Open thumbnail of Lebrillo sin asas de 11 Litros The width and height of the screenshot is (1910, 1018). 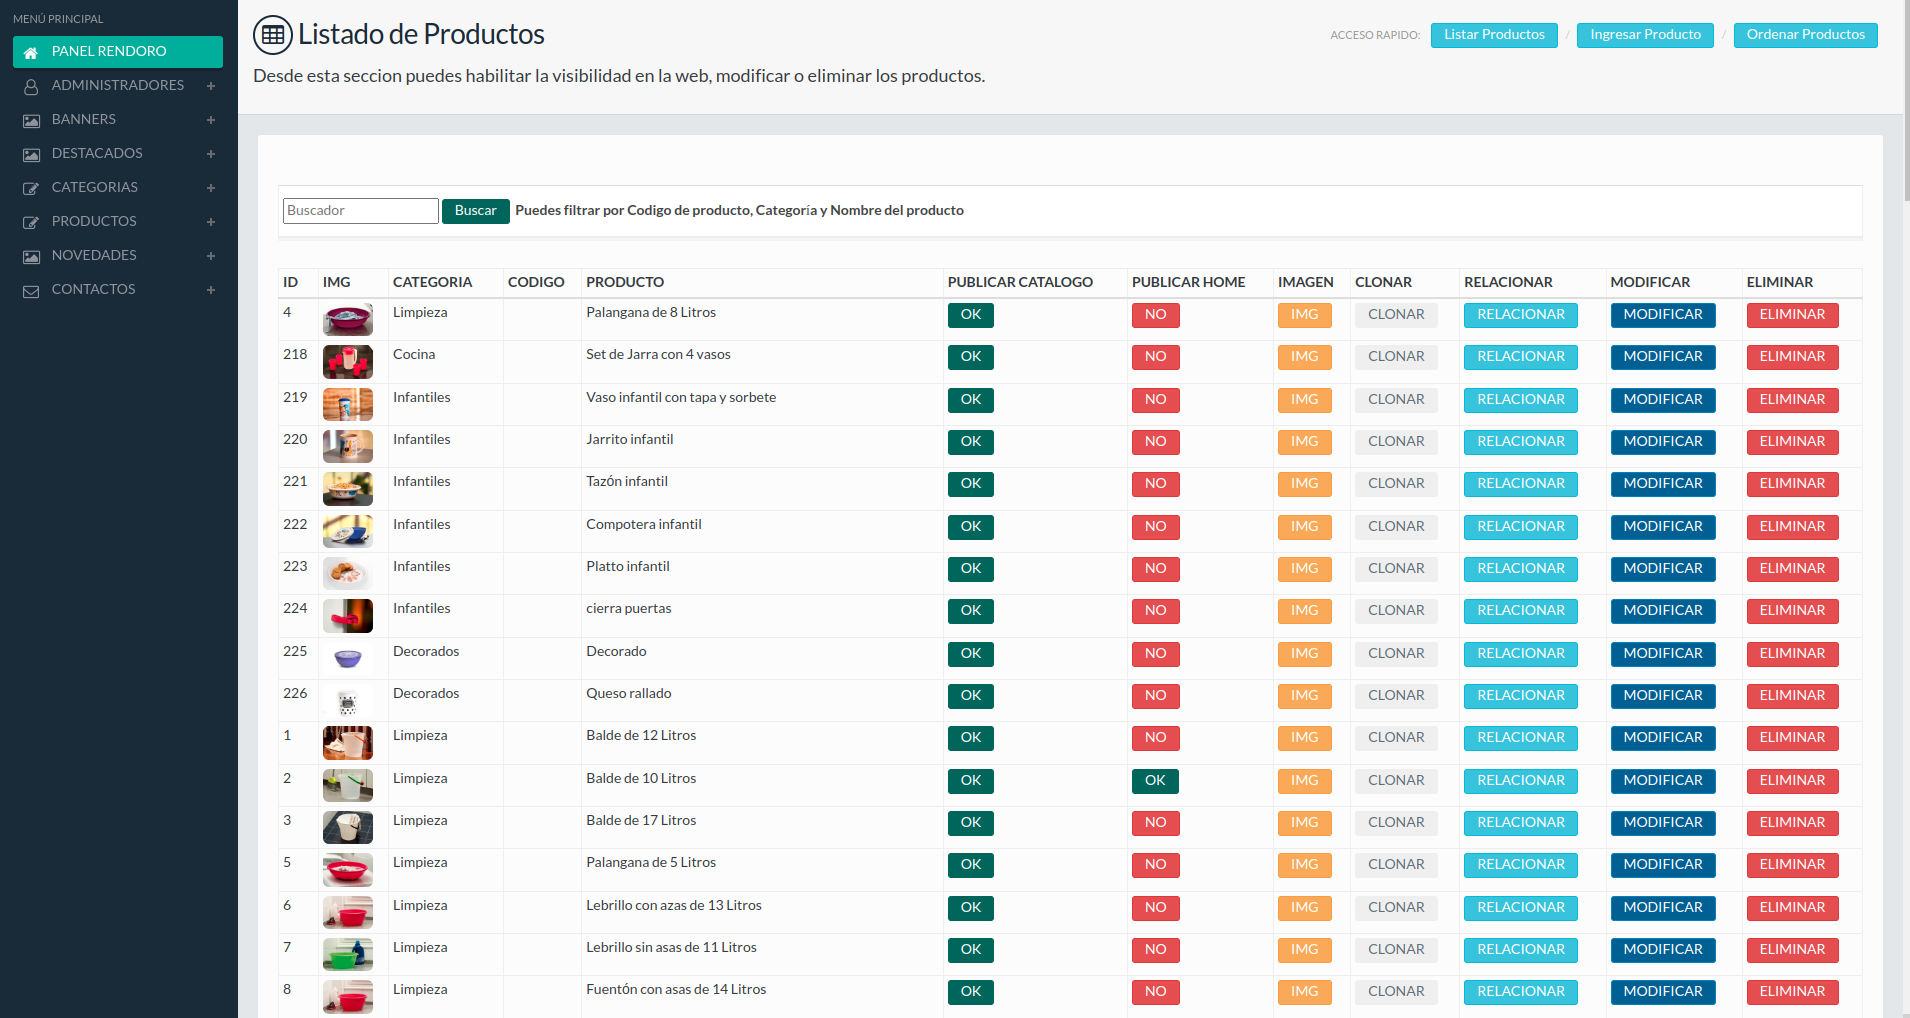point(347,955)
